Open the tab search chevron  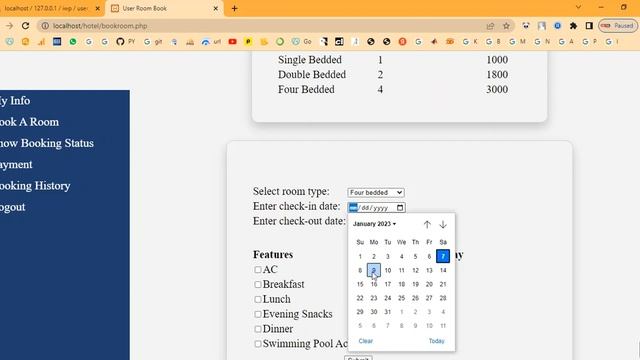tap(578, 7)
